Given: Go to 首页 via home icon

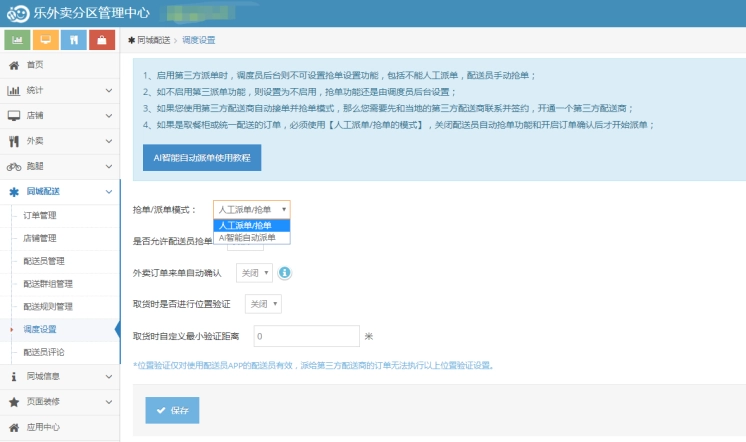Looking at the screenshot, I should point(14,65).
